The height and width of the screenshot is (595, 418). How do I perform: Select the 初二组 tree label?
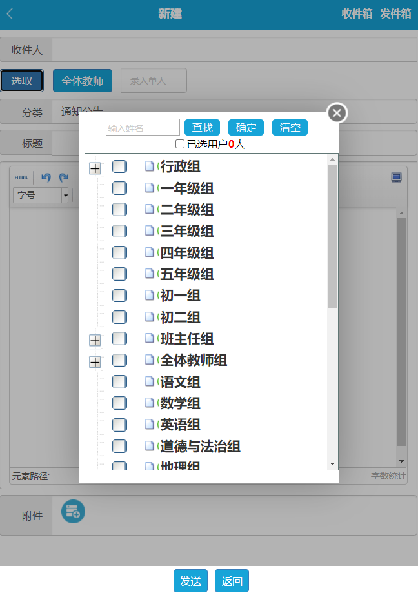(x=181, y=317)
